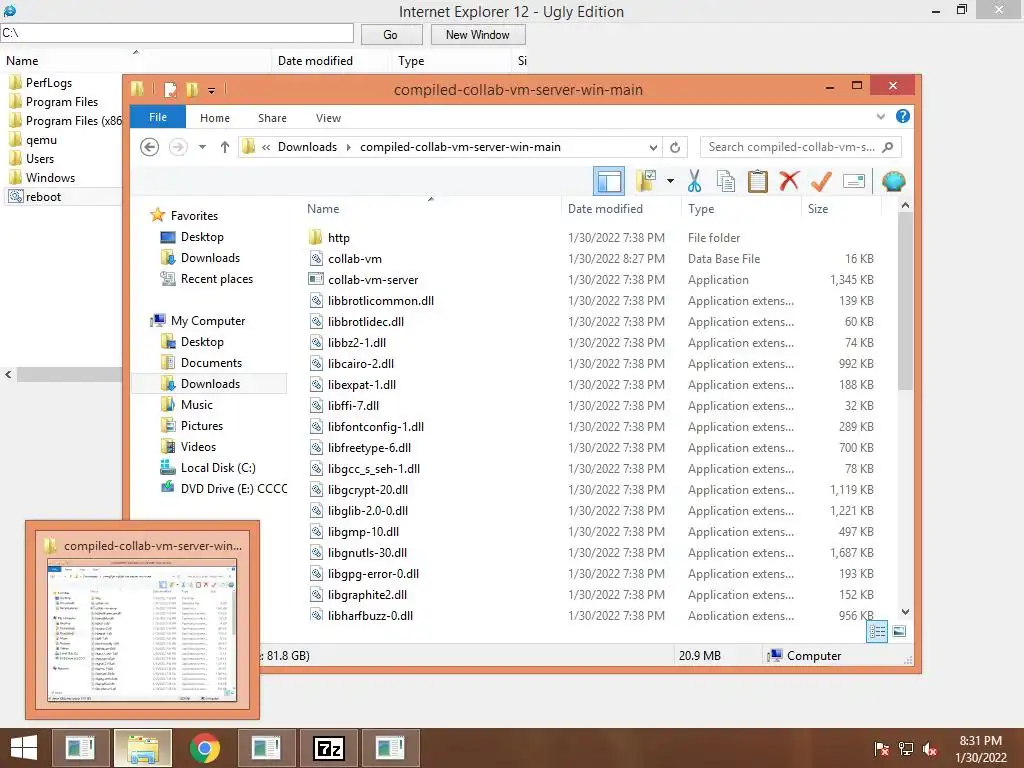Click the Go button in Internet Explorer
The image size is (1024, 768).
[391, 35]
